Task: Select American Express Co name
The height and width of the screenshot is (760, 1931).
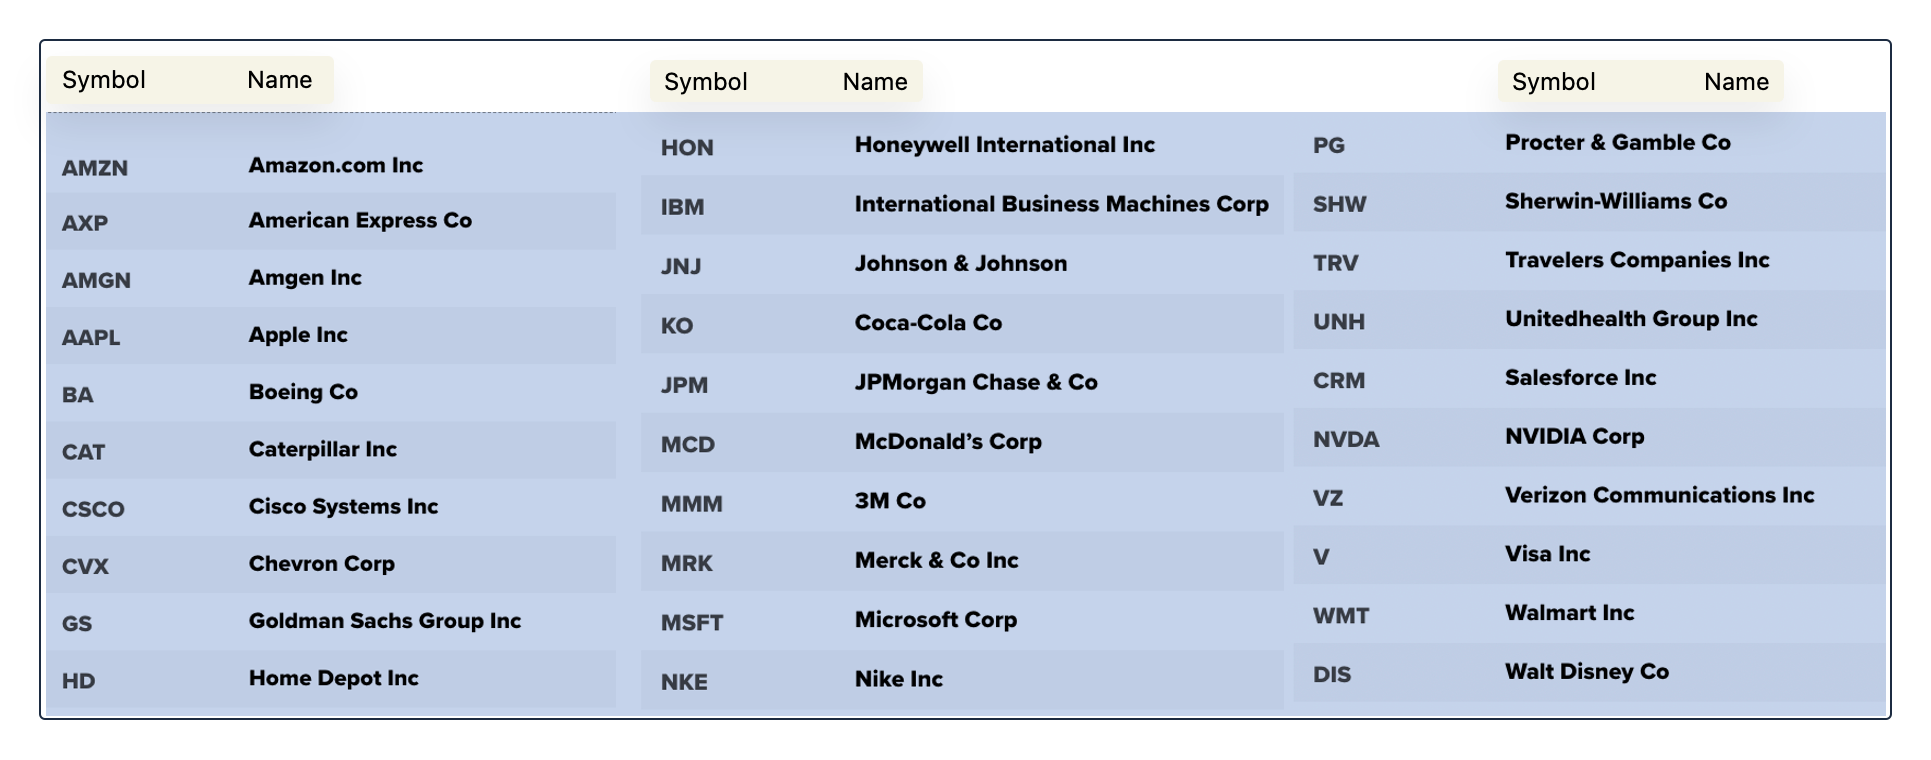Action: (360, 220)
